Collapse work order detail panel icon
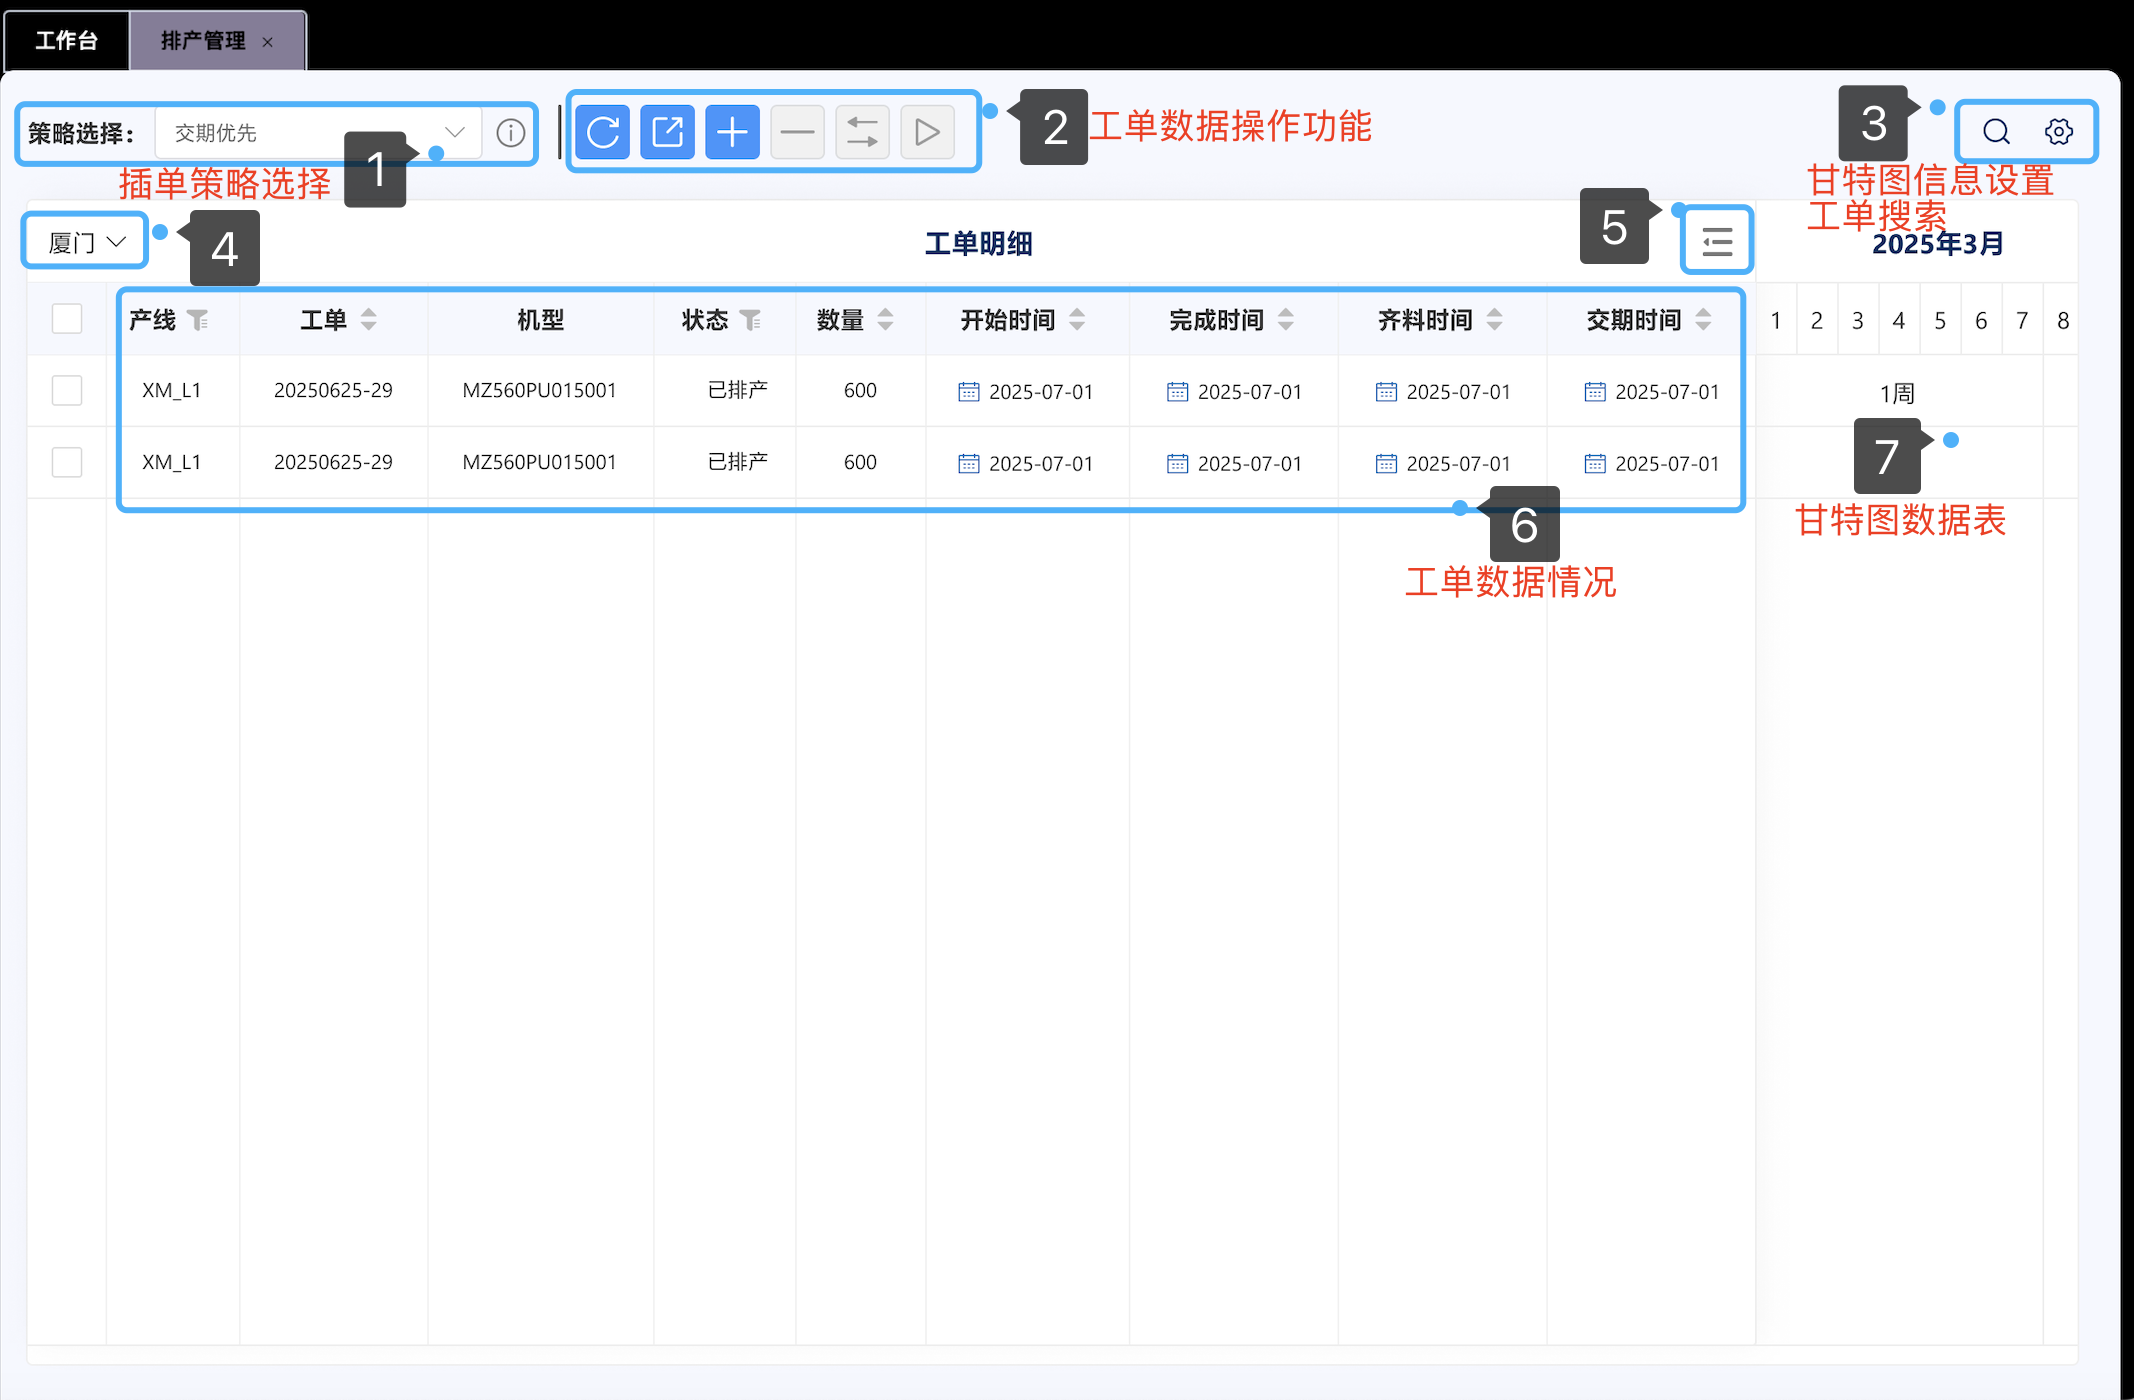This screenshot has width=2134, height=1400. [1716, 241]
